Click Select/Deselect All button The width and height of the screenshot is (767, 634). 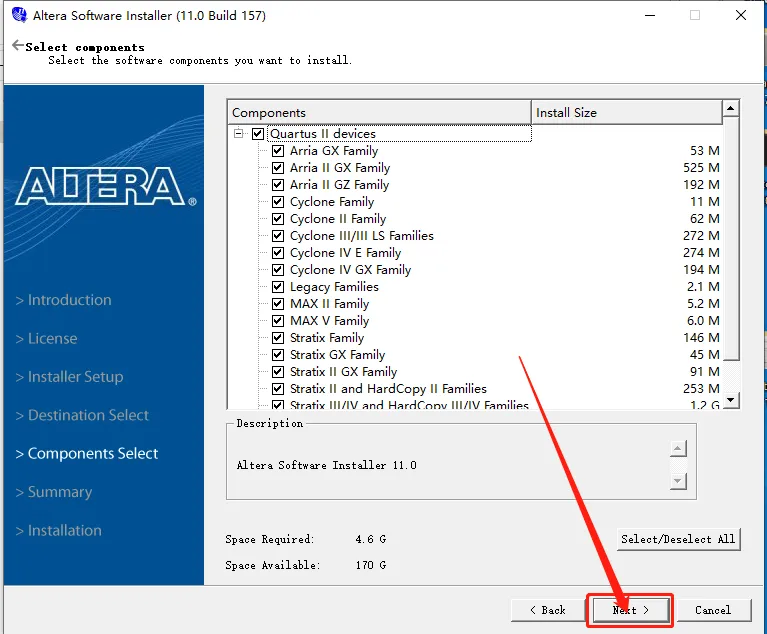click(x=678, y=539)
